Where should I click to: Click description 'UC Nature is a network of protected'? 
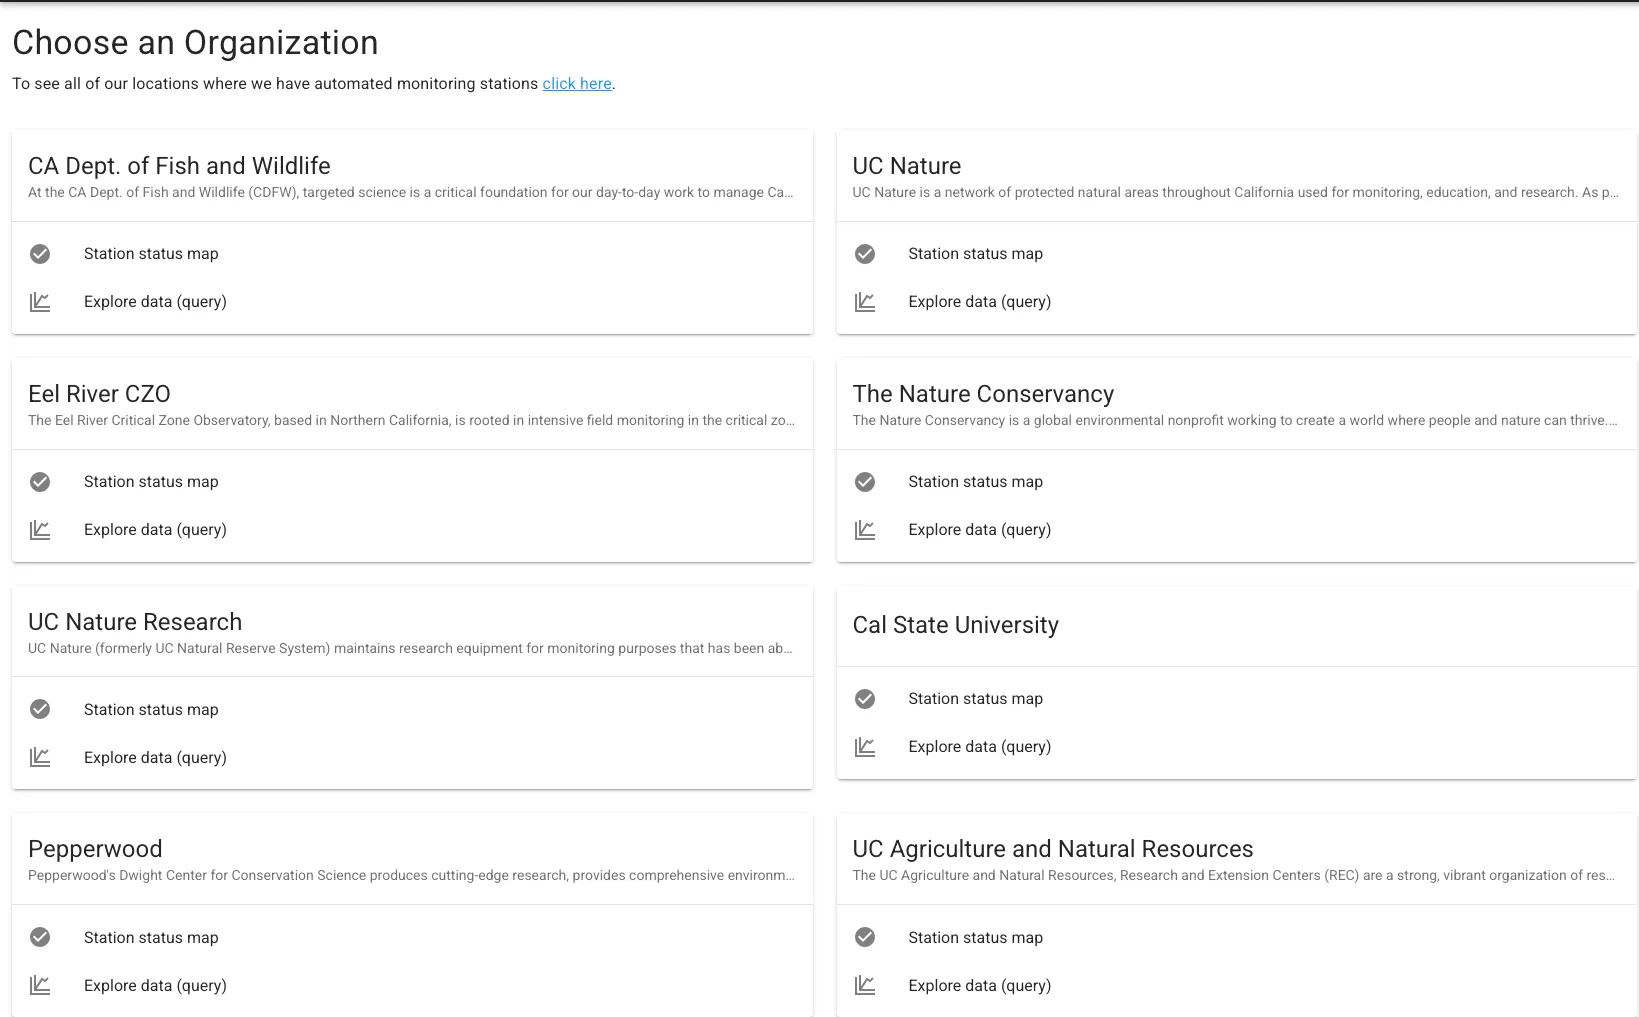click(1236, 193)
